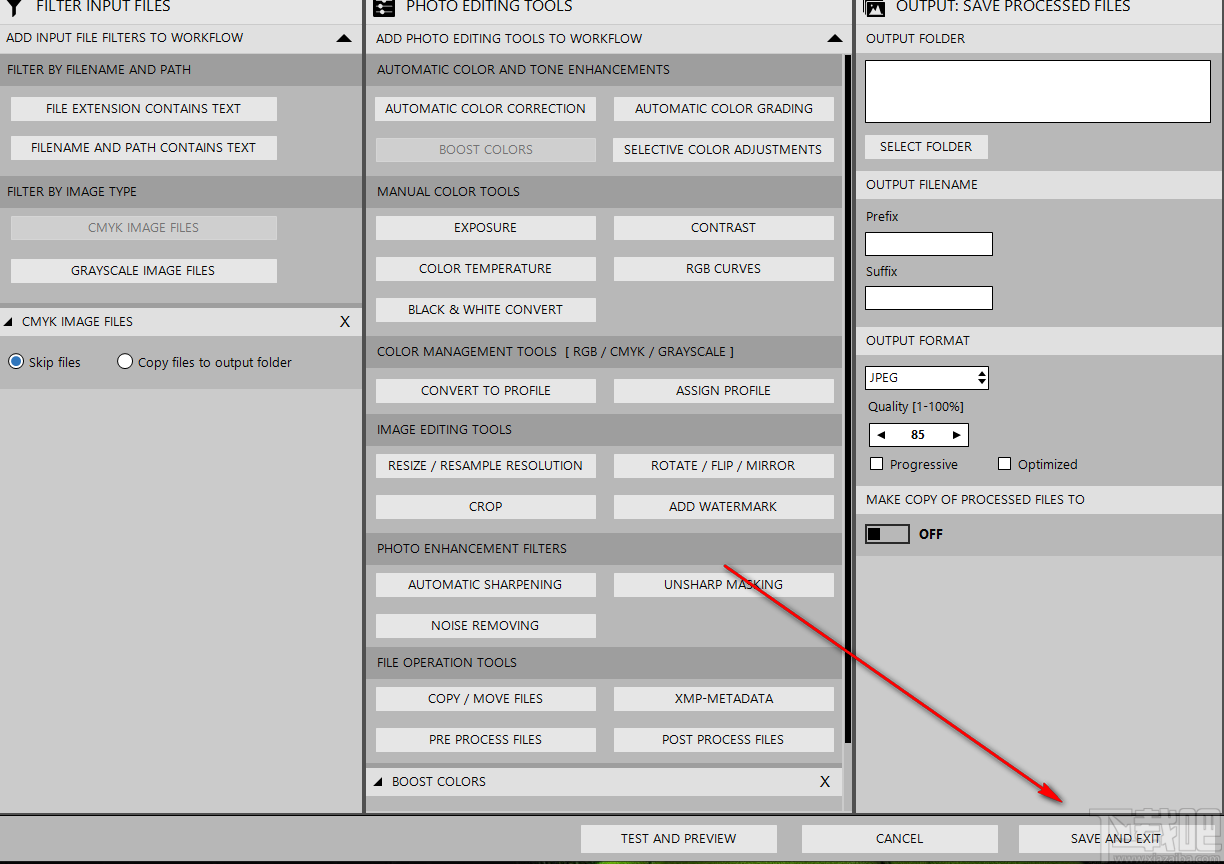Add the Crop tool to workflow
This screenshot has width=1224, height=864.
click(x=485, y=506)
